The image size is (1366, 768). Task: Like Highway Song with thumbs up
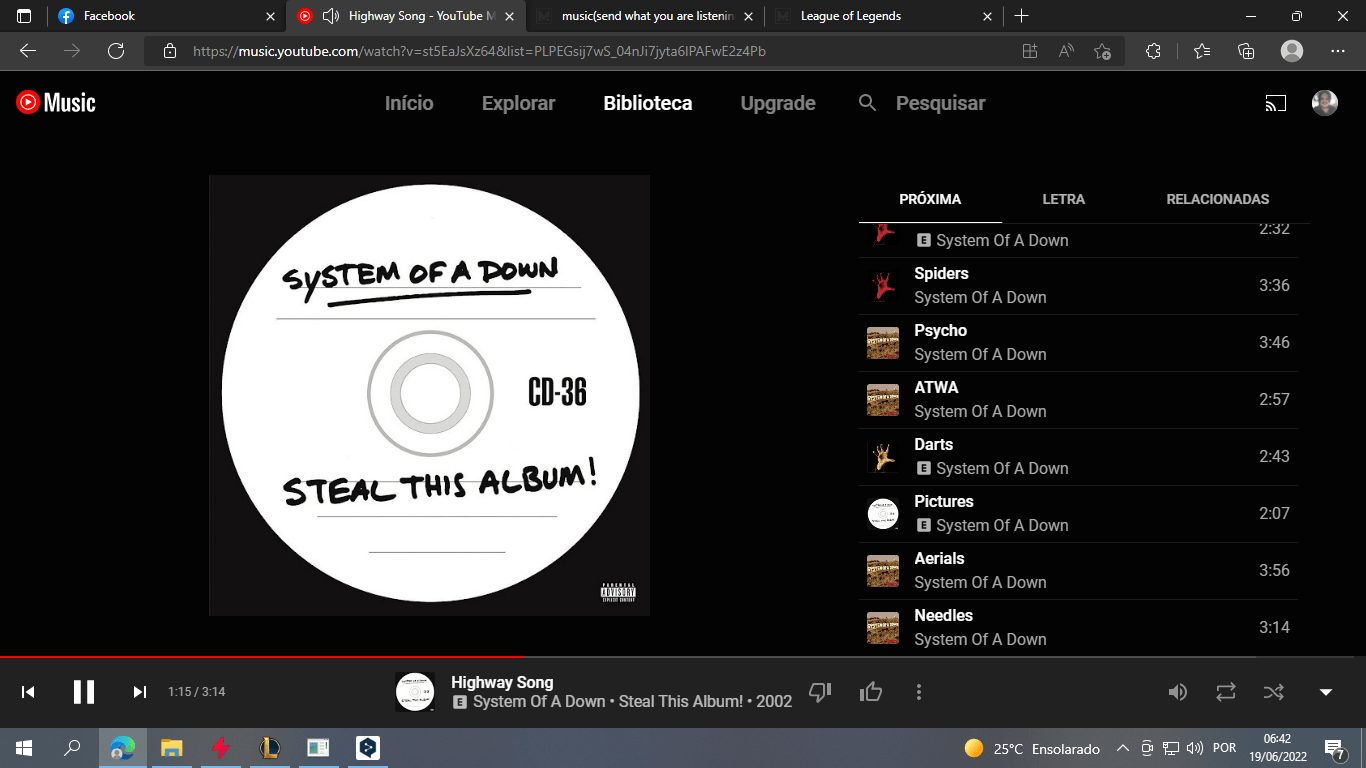tap(871, 692)
